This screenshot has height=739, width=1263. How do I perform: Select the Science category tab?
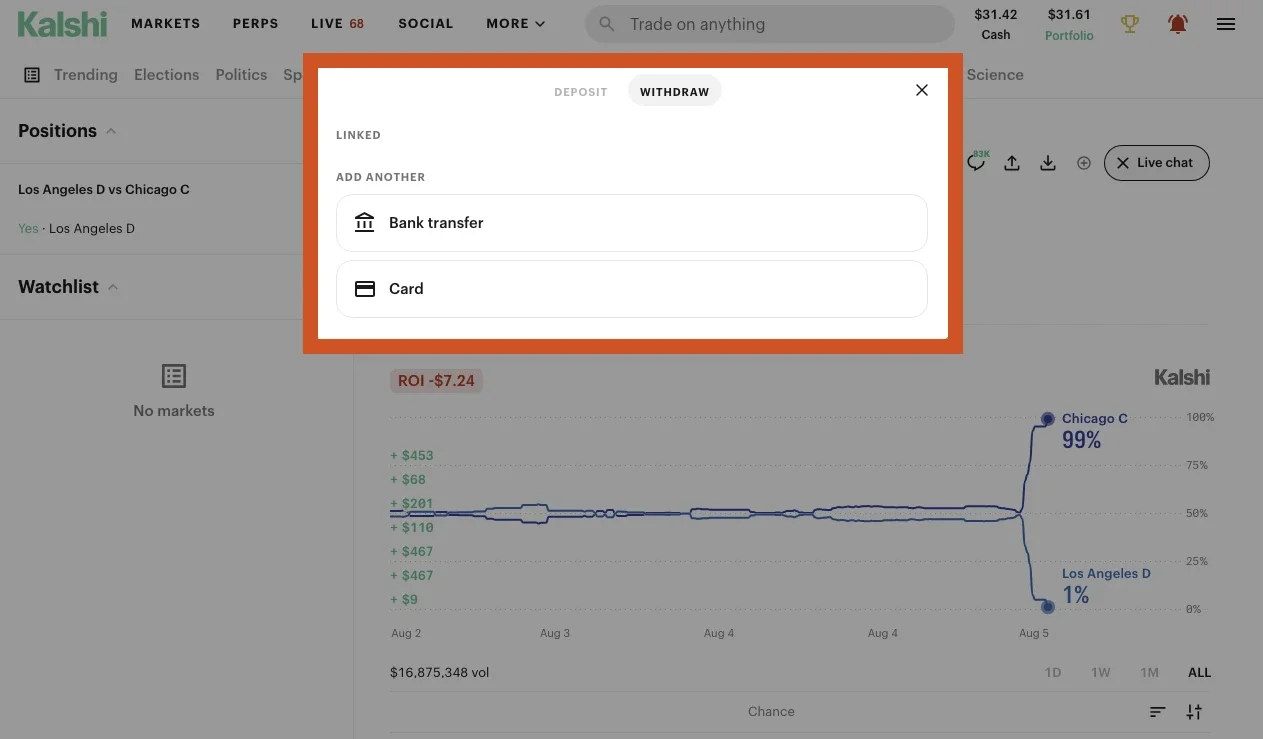coord(994,75)
